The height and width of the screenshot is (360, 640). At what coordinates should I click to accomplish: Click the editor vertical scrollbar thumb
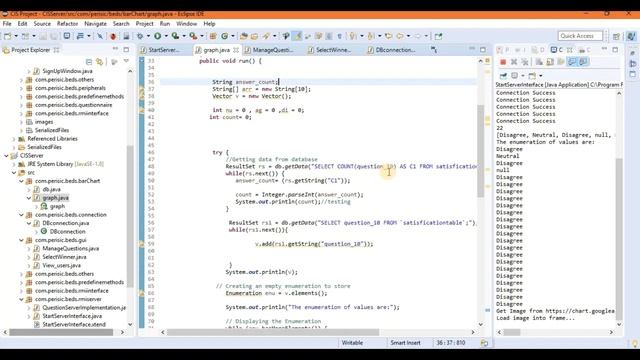click(480, 151)
